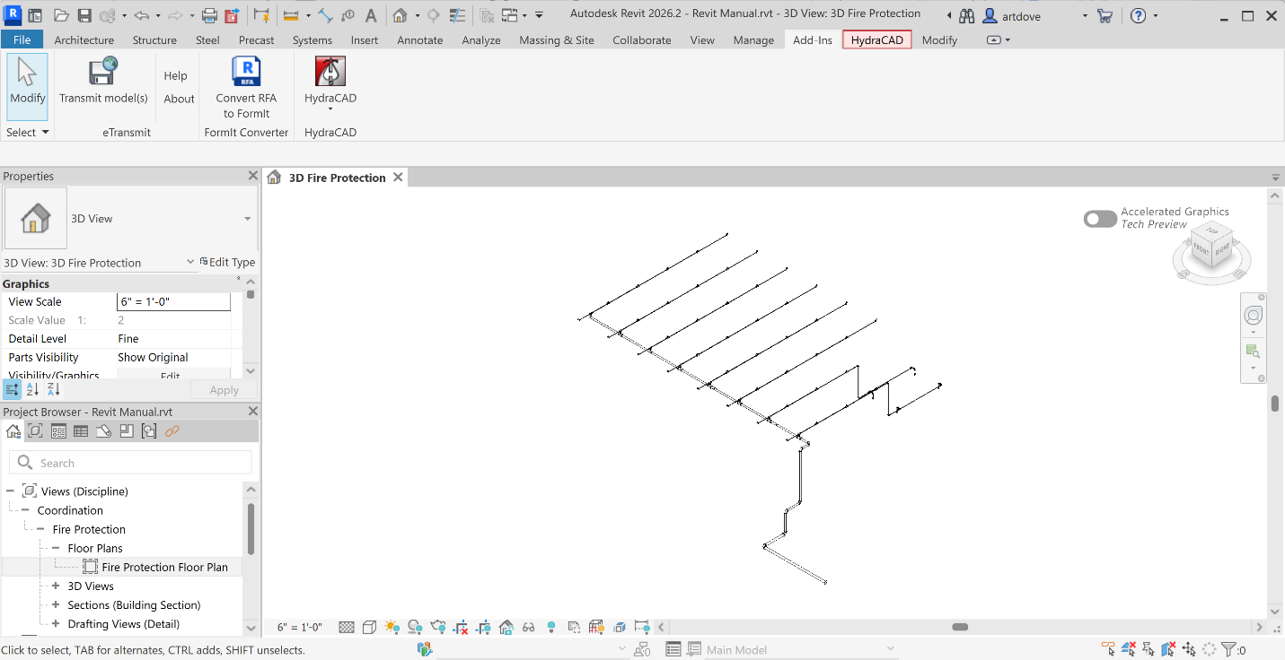Open the File menu
Screen dimensions: 1285x660
click(x=21, y=40)
